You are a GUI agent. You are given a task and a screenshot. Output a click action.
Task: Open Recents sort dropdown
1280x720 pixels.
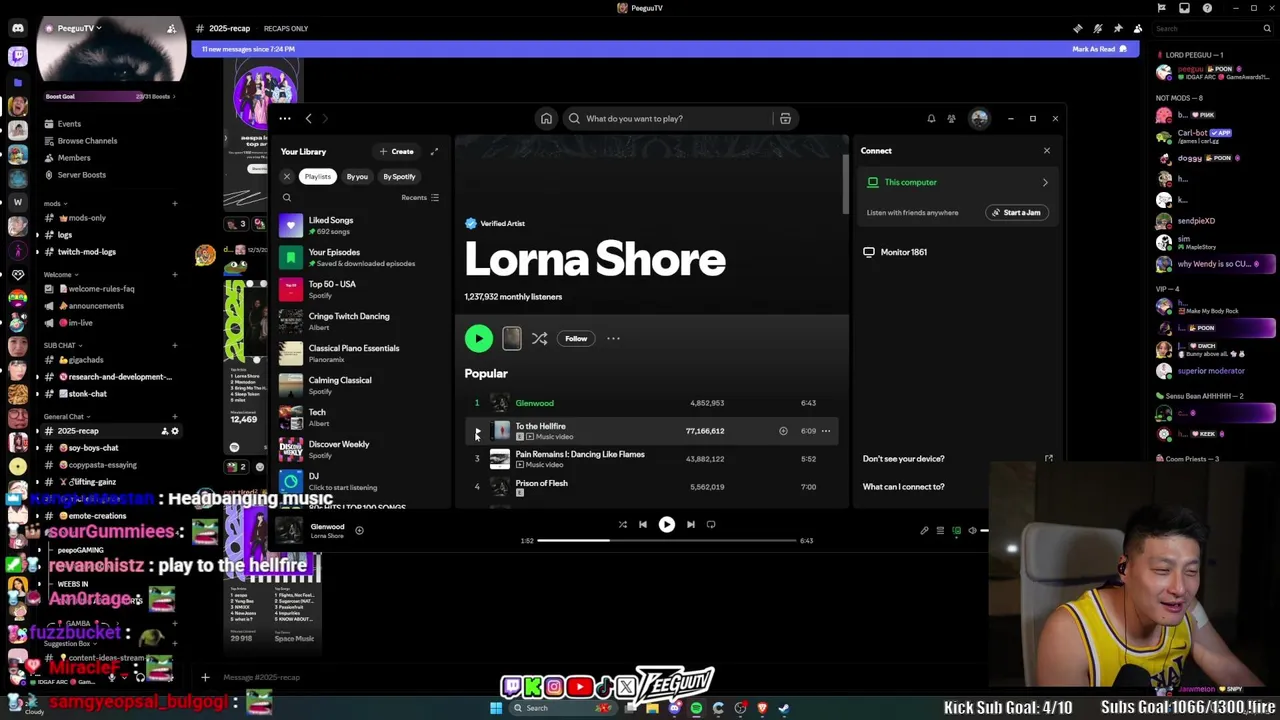[x=420, y=198]
